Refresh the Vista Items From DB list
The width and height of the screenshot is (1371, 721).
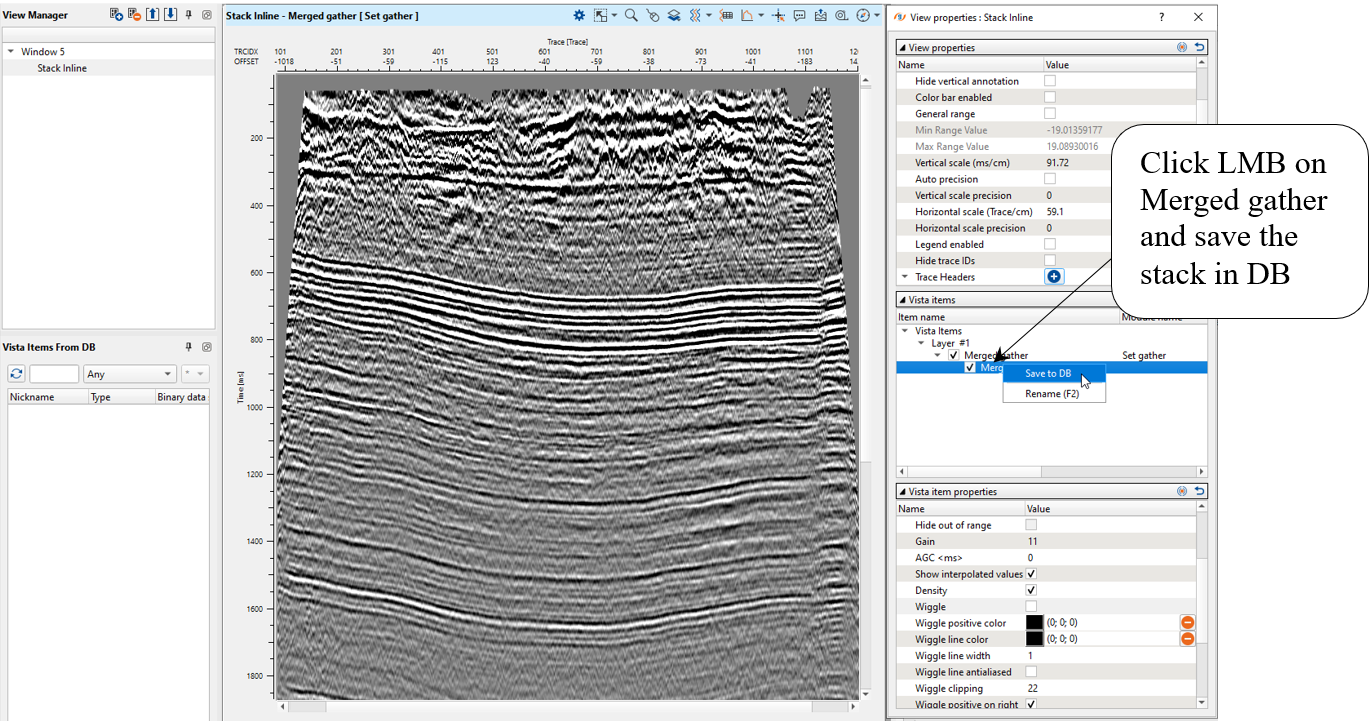coord(16,374)
